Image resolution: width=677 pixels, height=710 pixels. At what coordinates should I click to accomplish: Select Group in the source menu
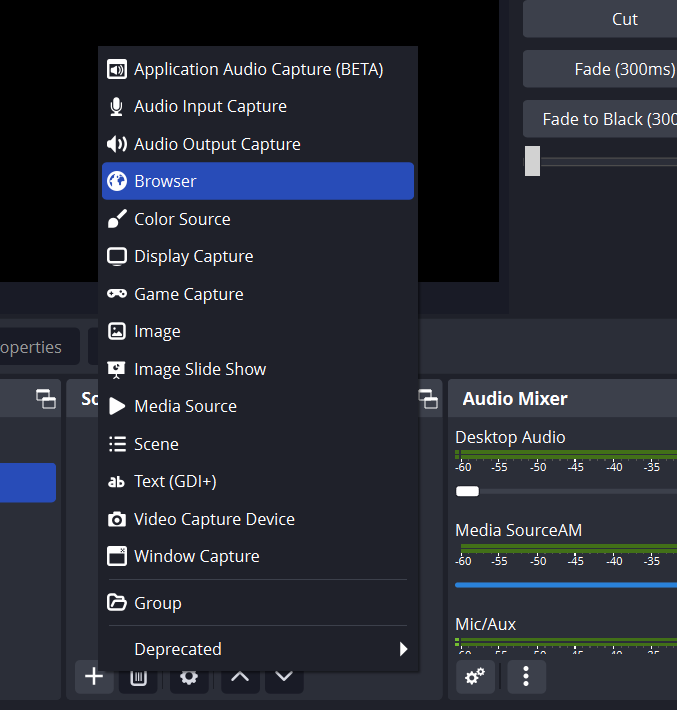coord(258,603)
